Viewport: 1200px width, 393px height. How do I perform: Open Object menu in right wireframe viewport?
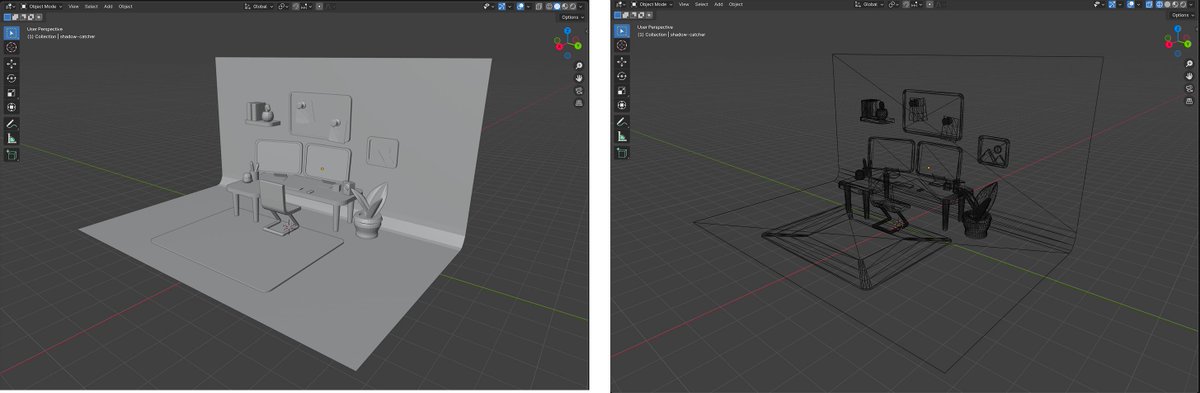click(x=735, y=5)
